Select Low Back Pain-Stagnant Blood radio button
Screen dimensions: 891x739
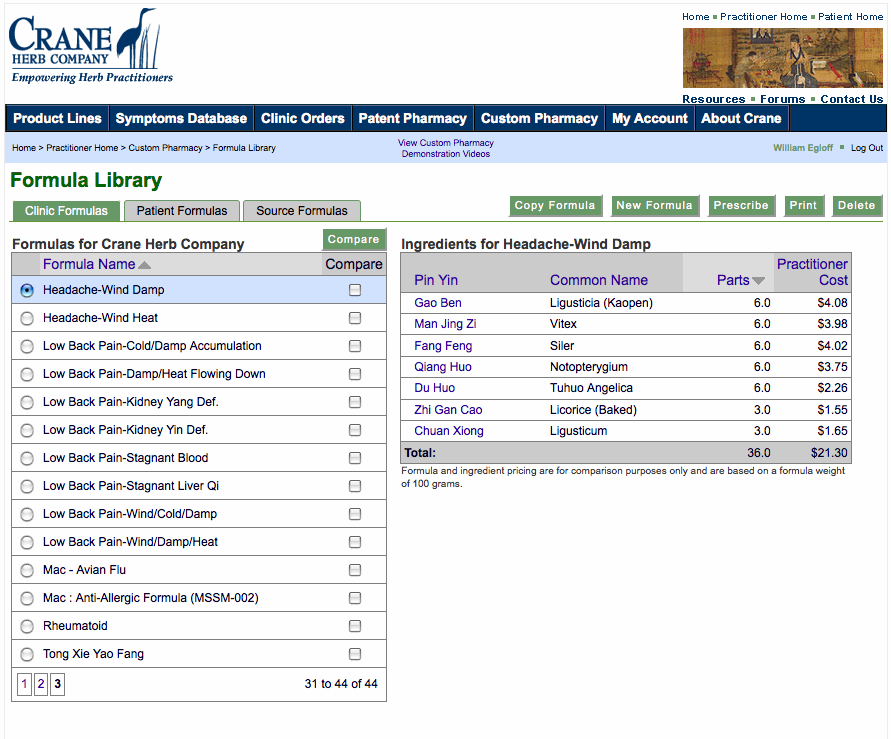click(x=27, y=458)
